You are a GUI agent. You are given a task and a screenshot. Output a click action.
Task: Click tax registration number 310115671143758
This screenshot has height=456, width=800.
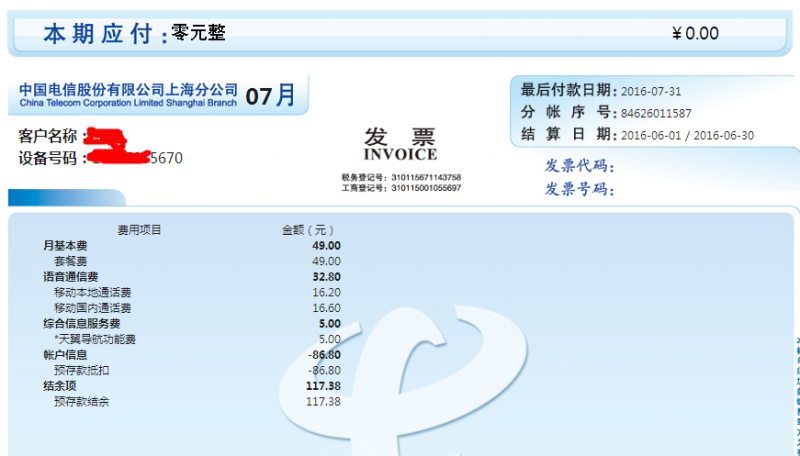click(x=426, y=178)
